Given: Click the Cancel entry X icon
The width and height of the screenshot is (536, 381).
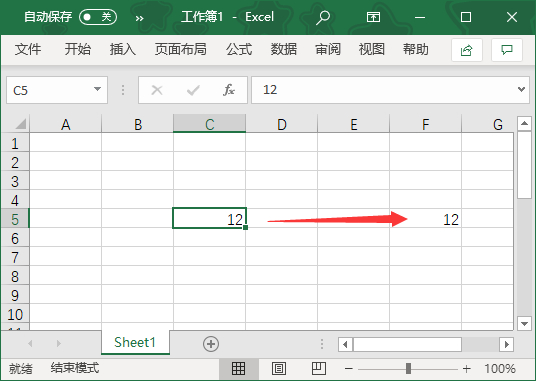Looking at the screenshot, I should (x=157, y=90).
